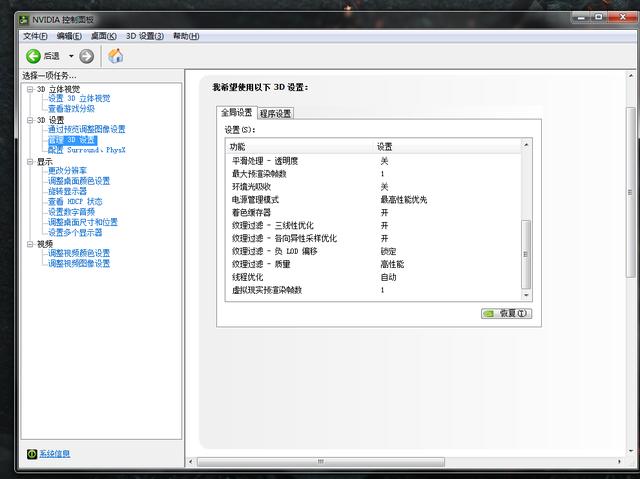Select the 纹理过滤 - 三线性优化 row
Image resolution: width=640 pixels, height=479 pixels.
(x=373, y=226)
